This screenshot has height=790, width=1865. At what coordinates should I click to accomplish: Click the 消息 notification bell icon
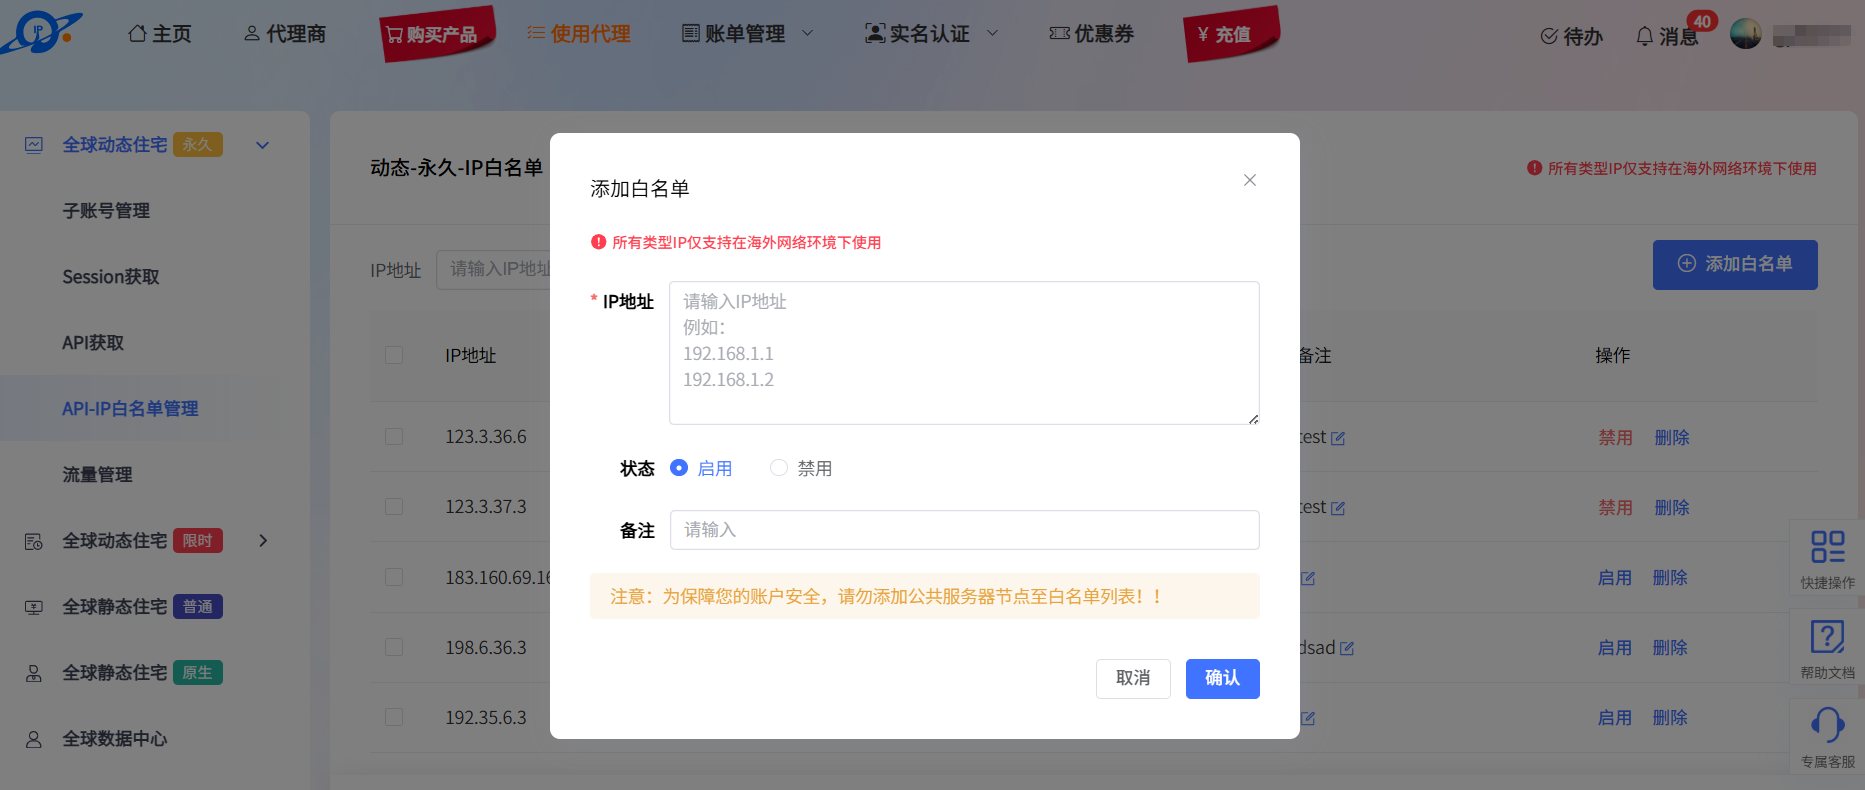pos(1643,35)
